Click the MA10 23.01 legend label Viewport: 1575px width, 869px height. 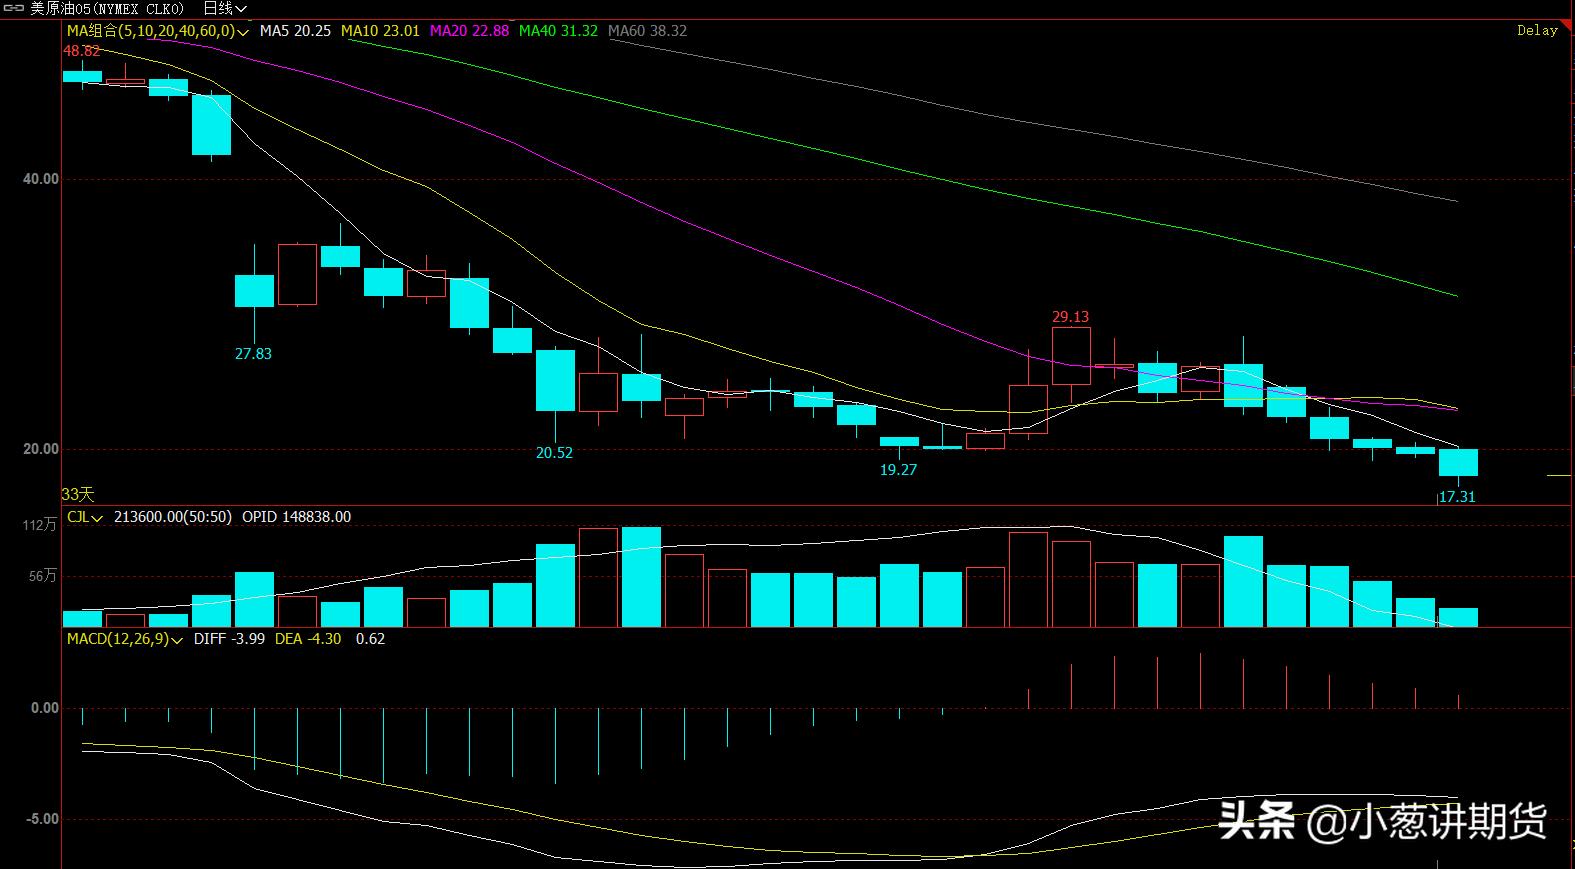pyautogui.click(x=380, y=31)
